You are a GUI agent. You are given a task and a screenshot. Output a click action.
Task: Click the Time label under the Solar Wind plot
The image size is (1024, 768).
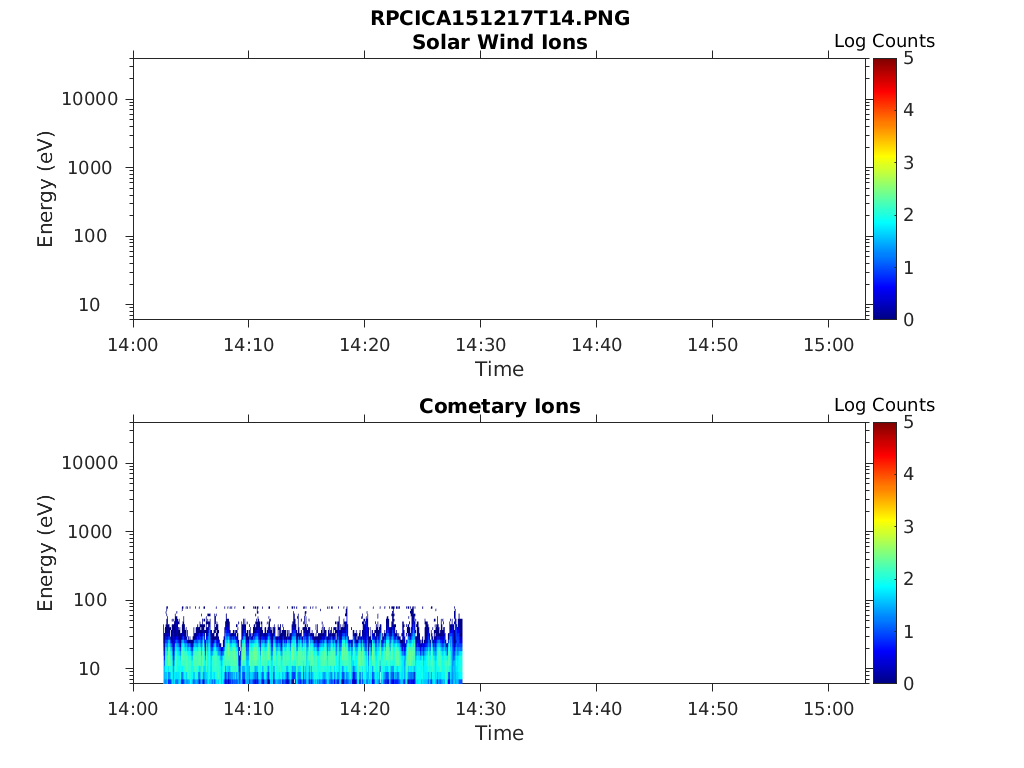point(500,369)
